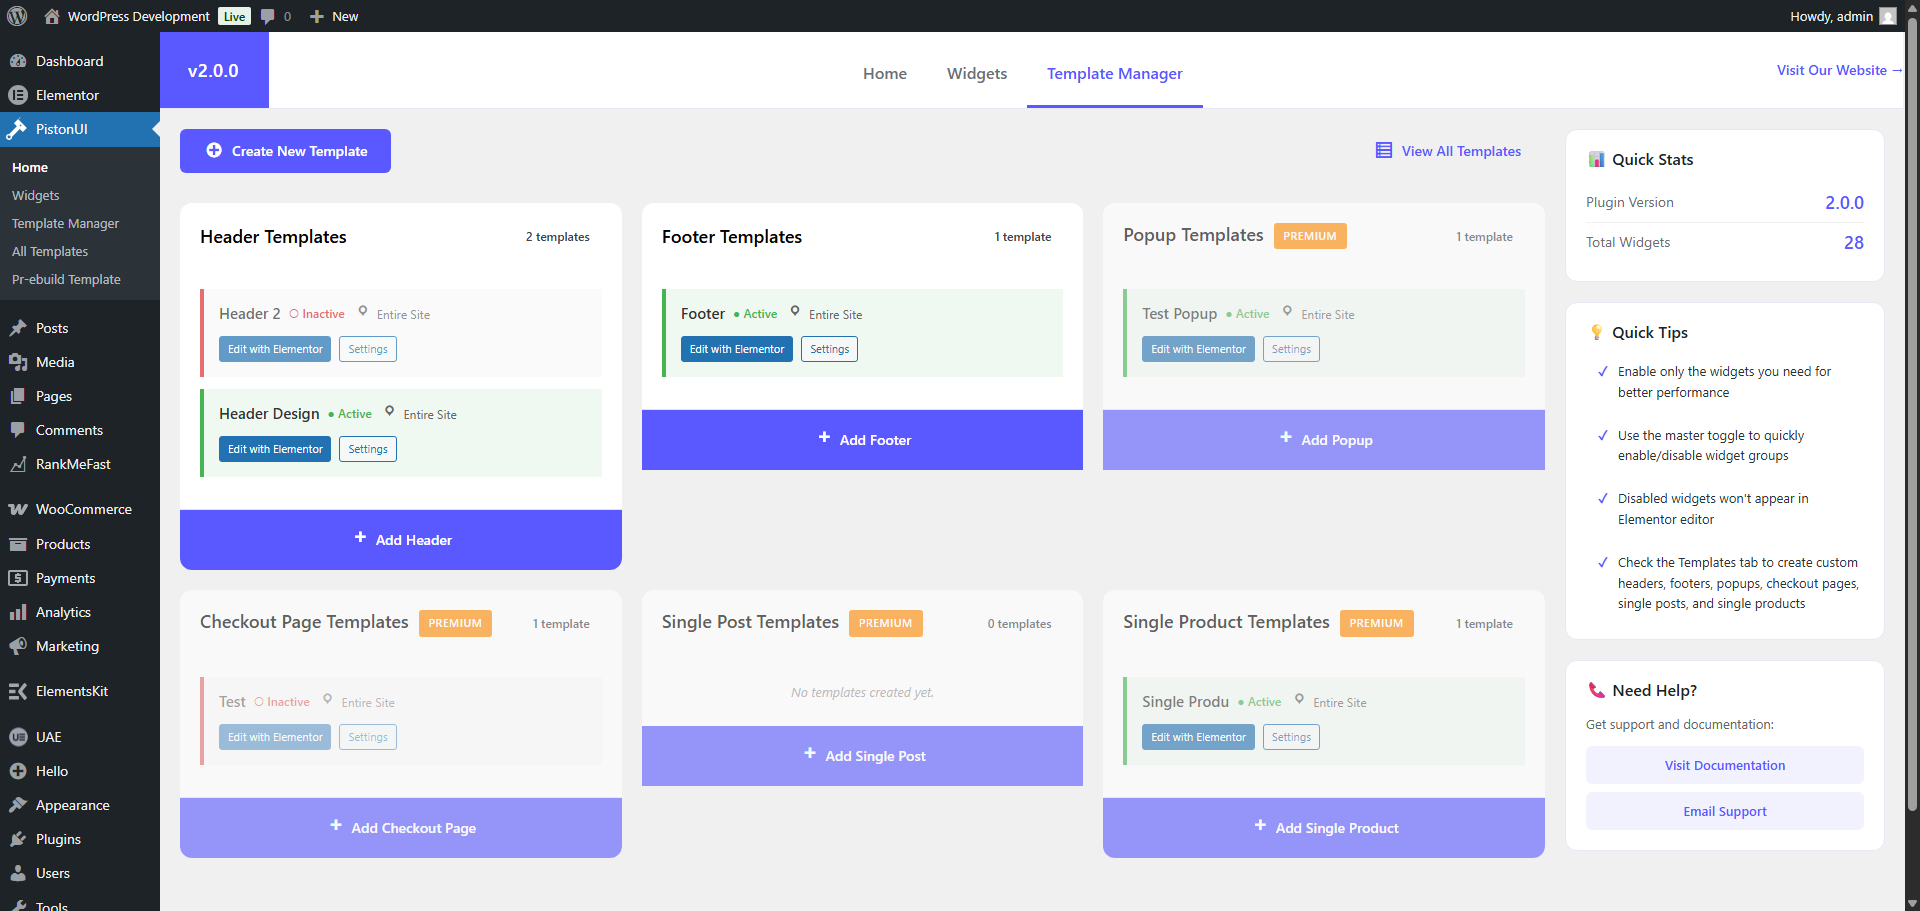Select the Template Manager tab
This screenshot has width=1920, height=911.
pyautogui.click(x=1115, y=73)
